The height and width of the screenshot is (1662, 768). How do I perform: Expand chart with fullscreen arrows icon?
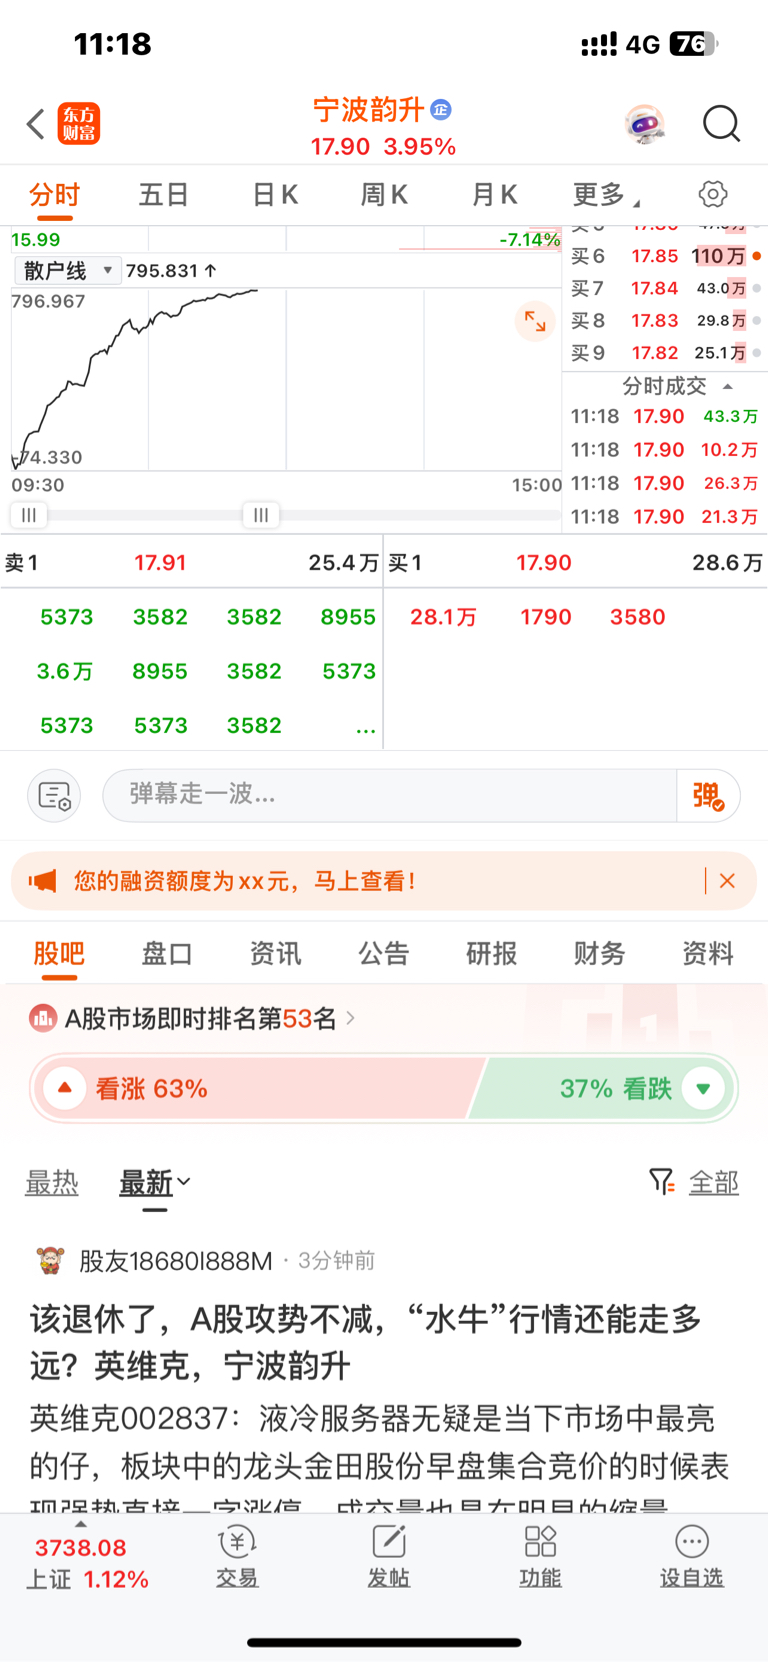tap(536, 321)
